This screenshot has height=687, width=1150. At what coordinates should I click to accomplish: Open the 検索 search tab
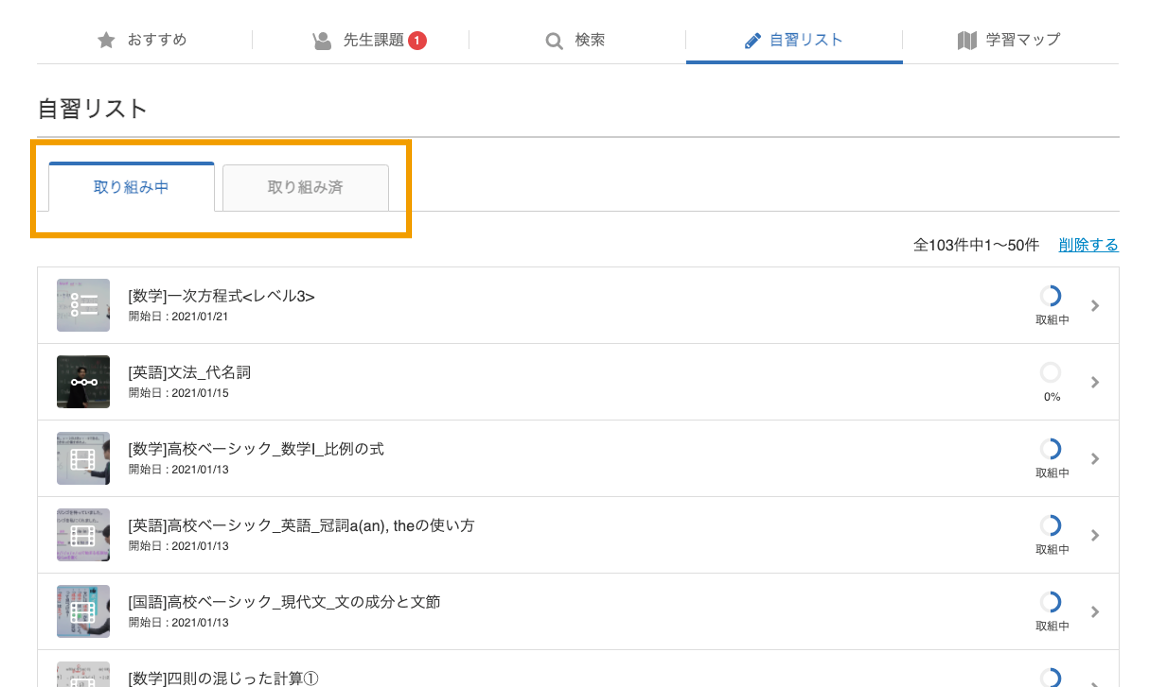[576, 40]
